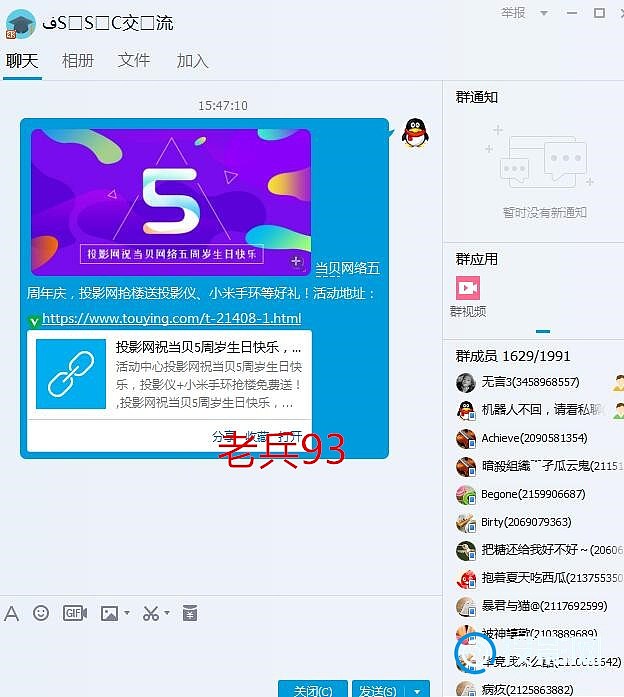The height and width of the screenshot is (697, 624).
Task: Select member 把糖还给我好不好
Action: (x=552, y=550)
